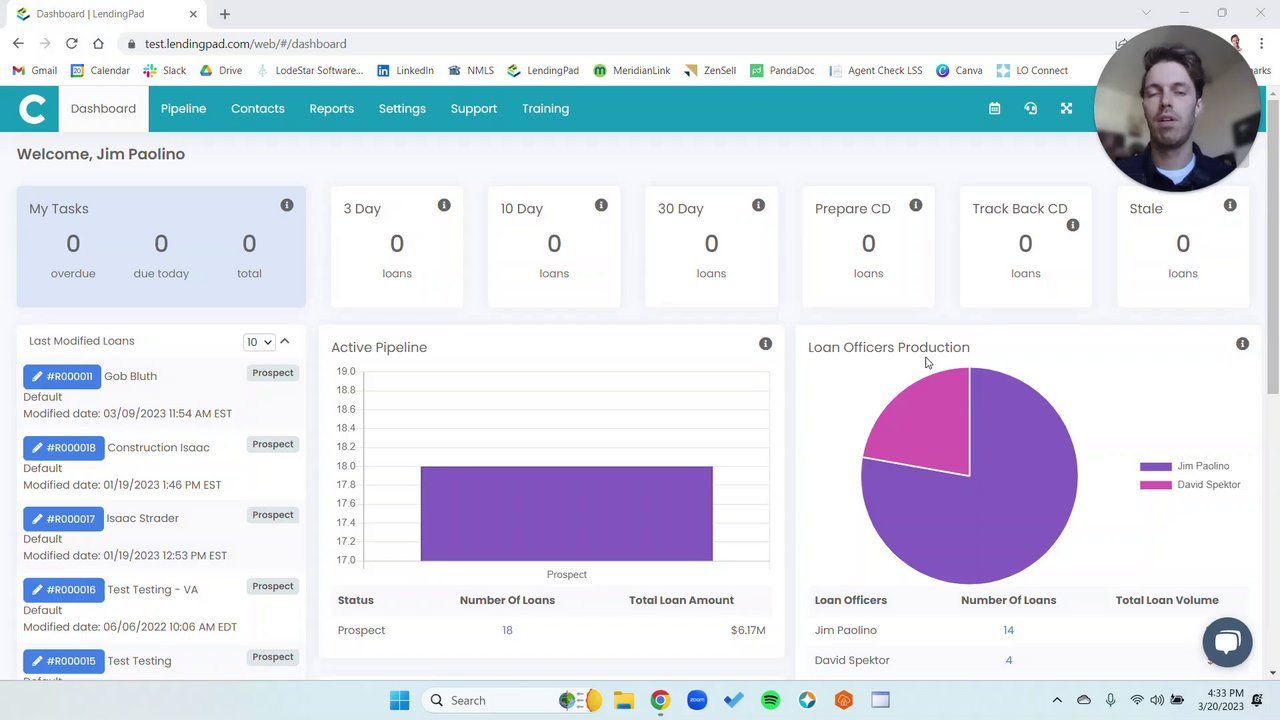Open the calendar icon in header
This screenshot has height=720, width=1280.
994,108
